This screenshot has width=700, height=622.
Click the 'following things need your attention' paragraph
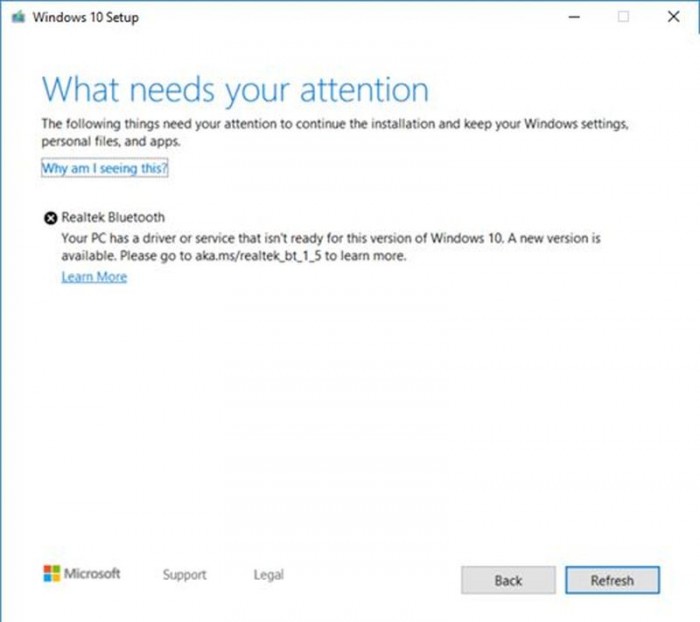(x=332, y=124)
